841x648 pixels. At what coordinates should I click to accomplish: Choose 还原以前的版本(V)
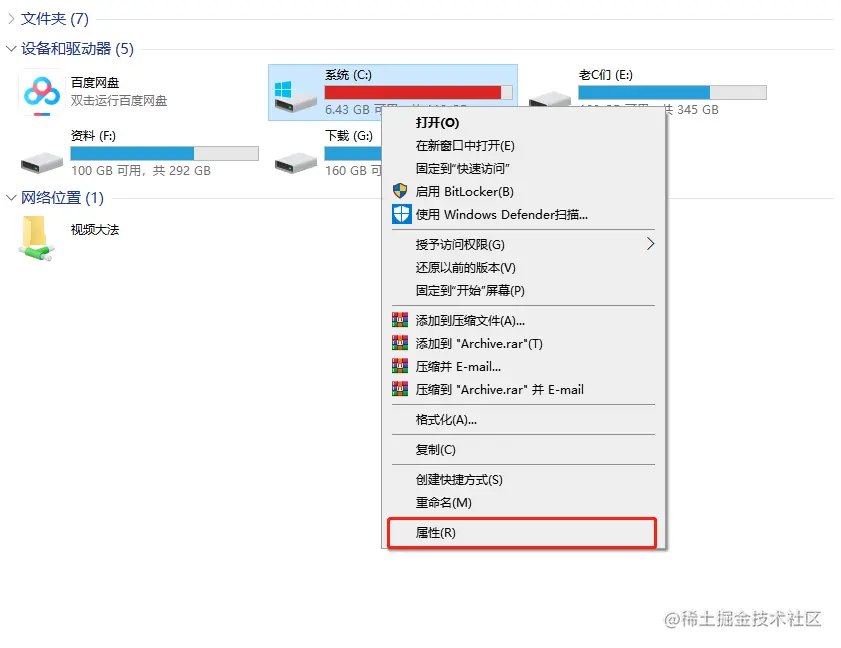pyautogui.click(x=523, y=268)
